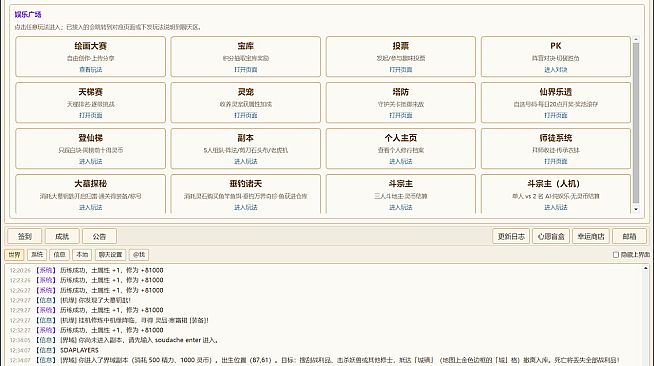Click 进入对决 link in PK card
Image resolution: width=654 pixels, height=366 pixels.
tap(556, 70)
